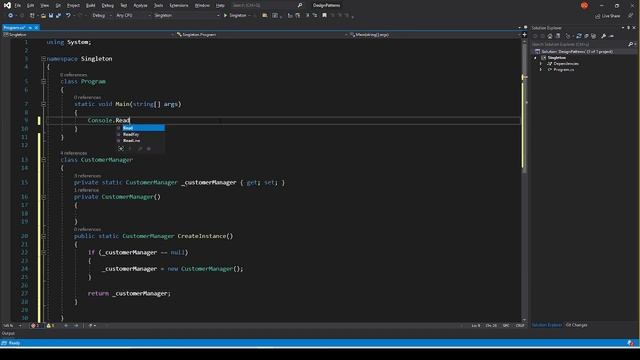Click the Save All icon

coord(58,16)
